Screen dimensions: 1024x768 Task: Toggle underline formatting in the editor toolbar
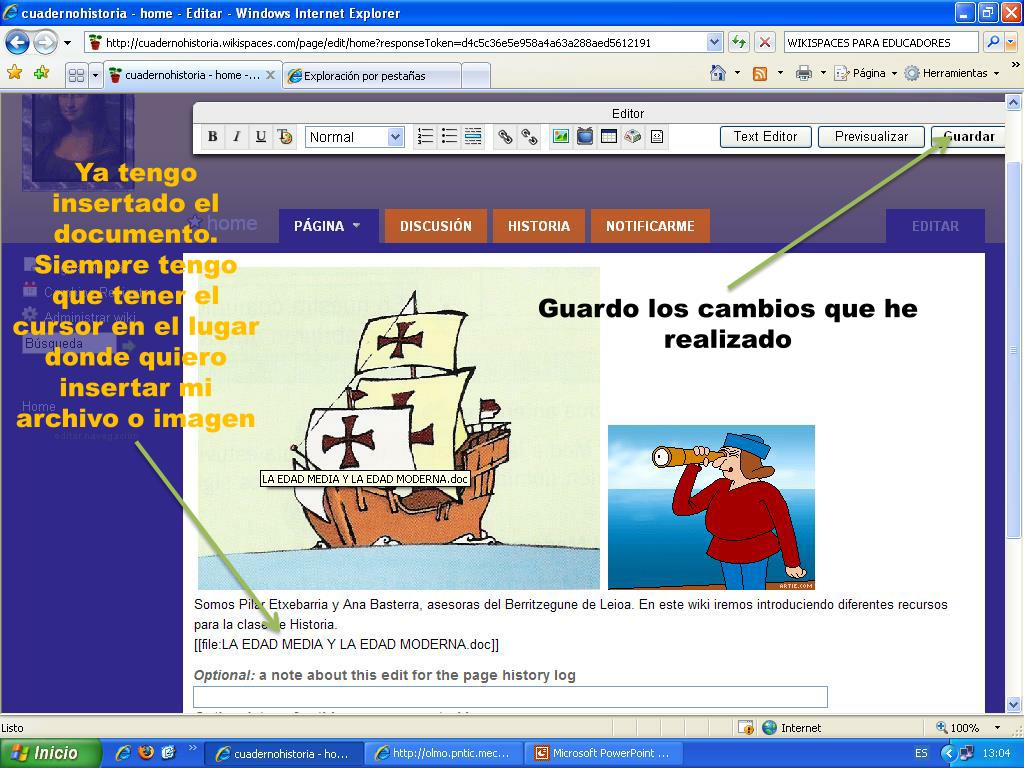point(261,136)
